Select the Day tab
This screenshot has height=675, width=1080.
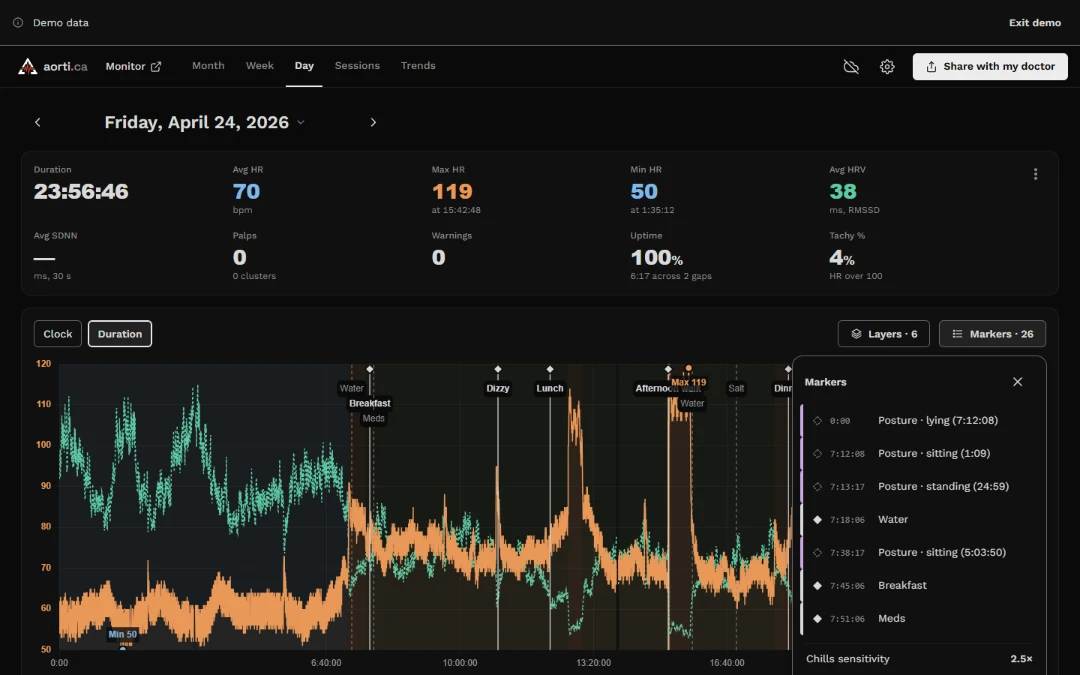click(x=304, y=65)
